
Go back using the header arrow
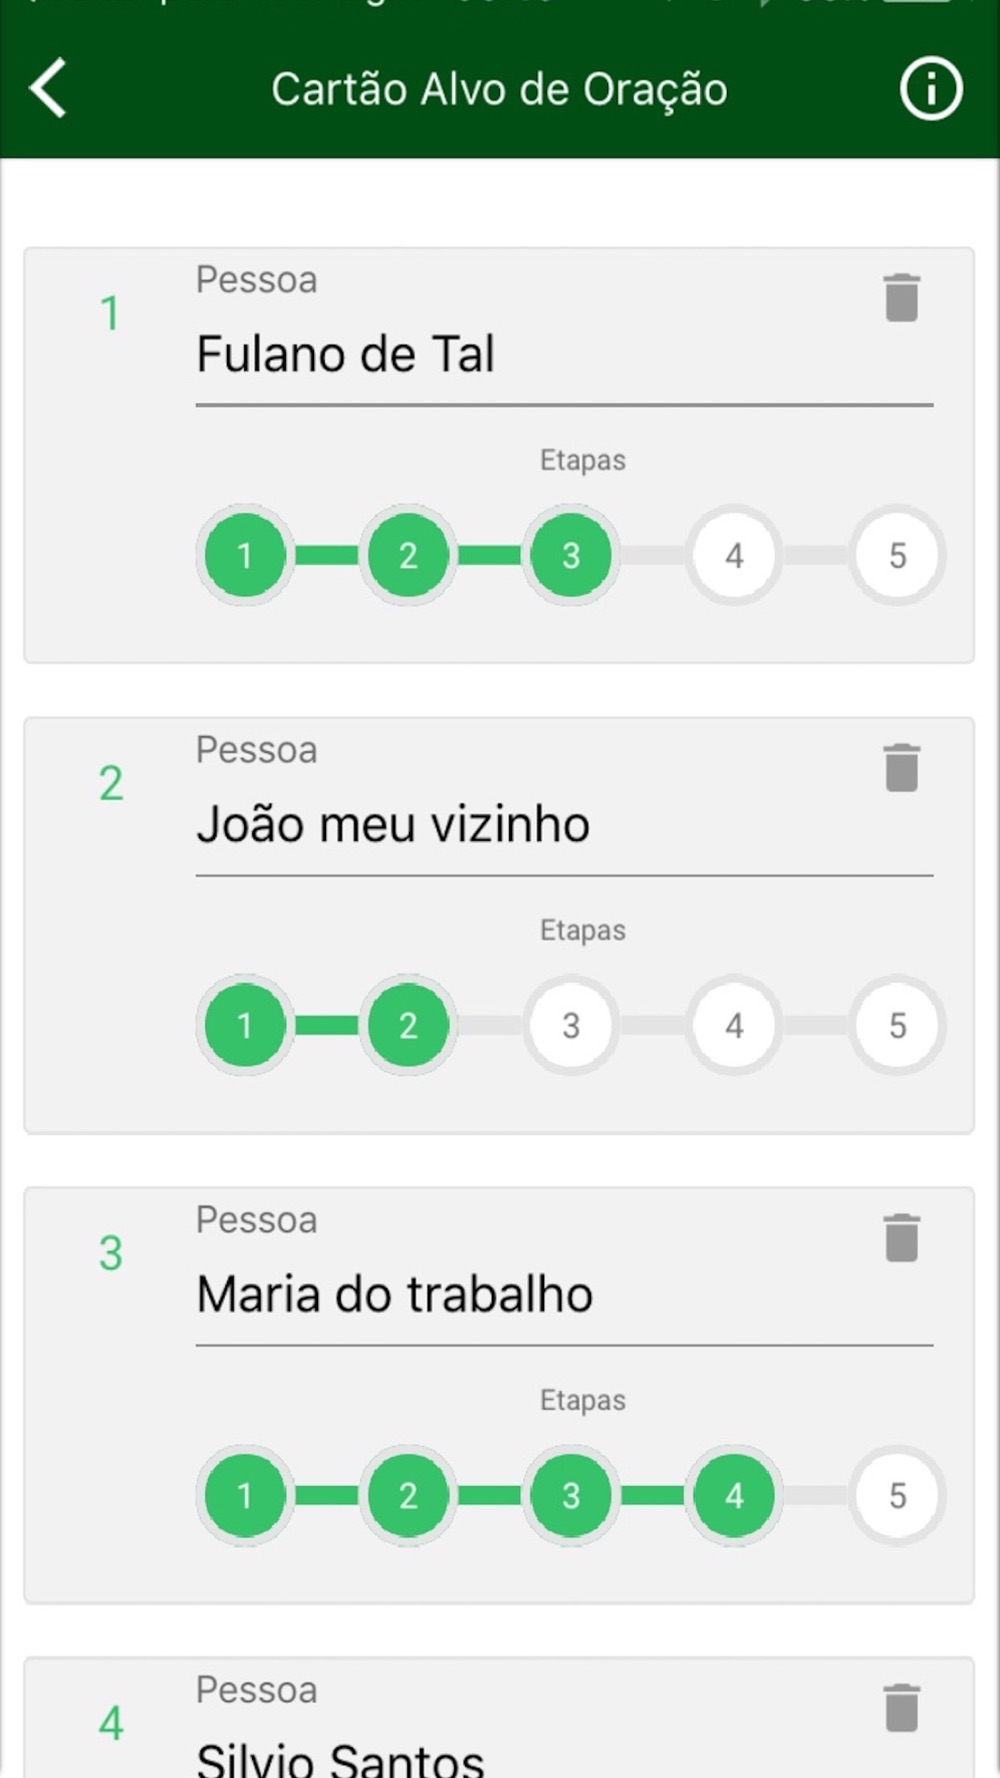48,88
